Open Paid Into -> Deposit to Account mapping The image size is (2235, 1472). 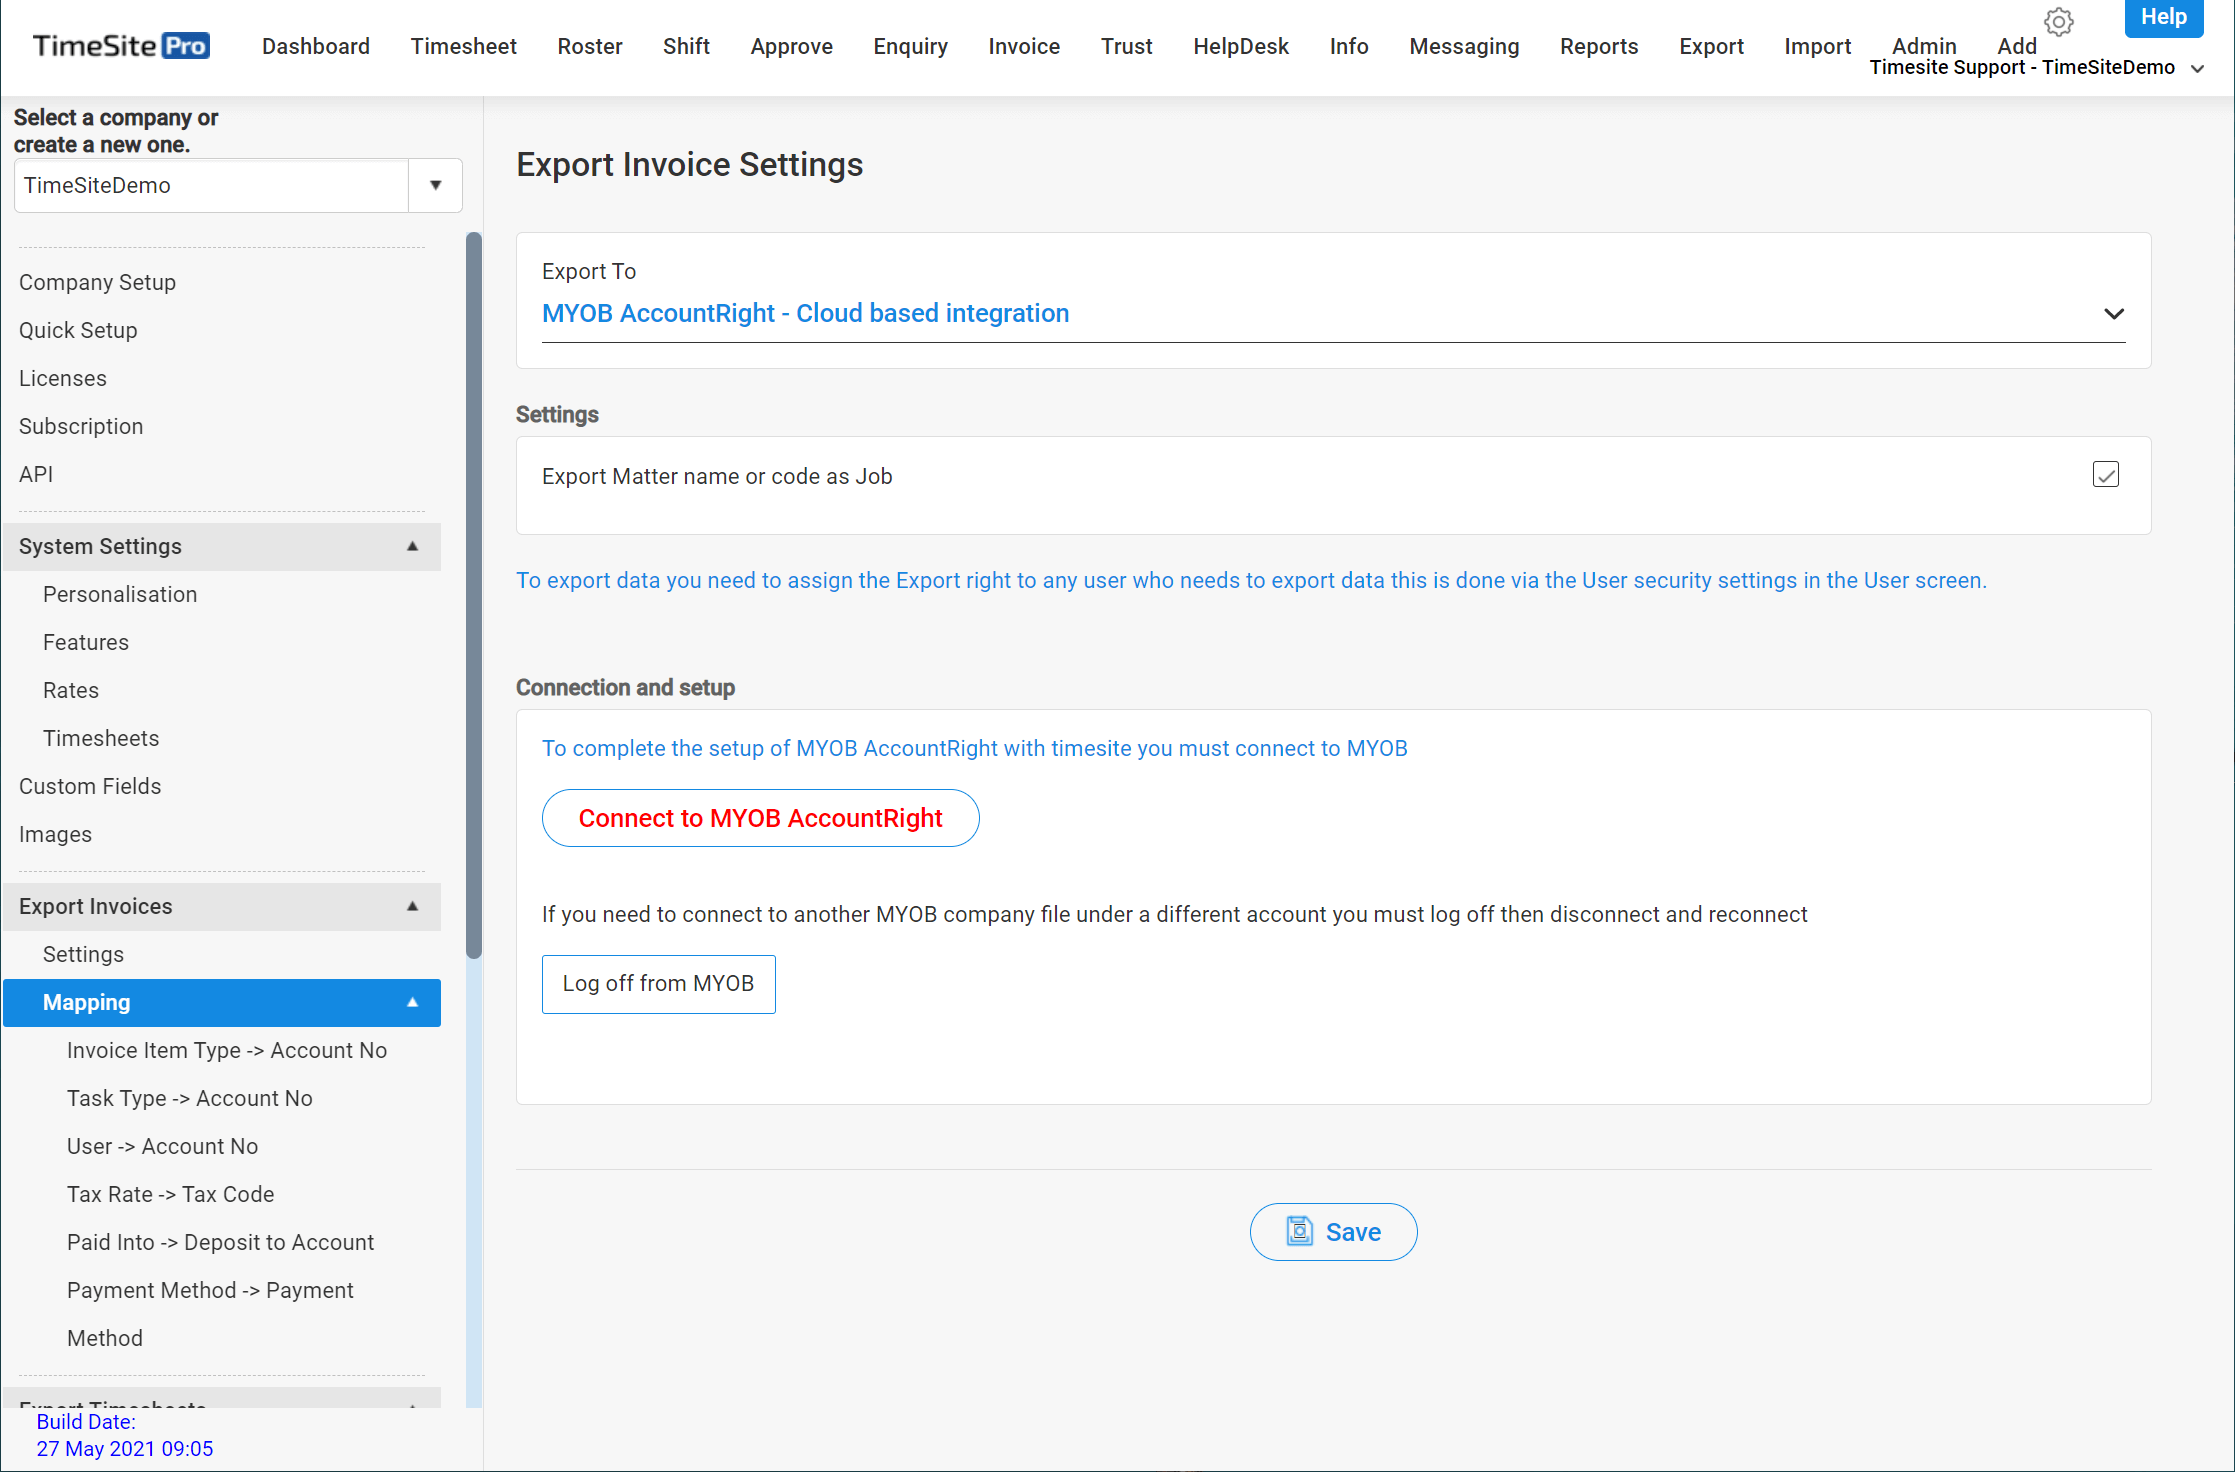click(220, 1242)
